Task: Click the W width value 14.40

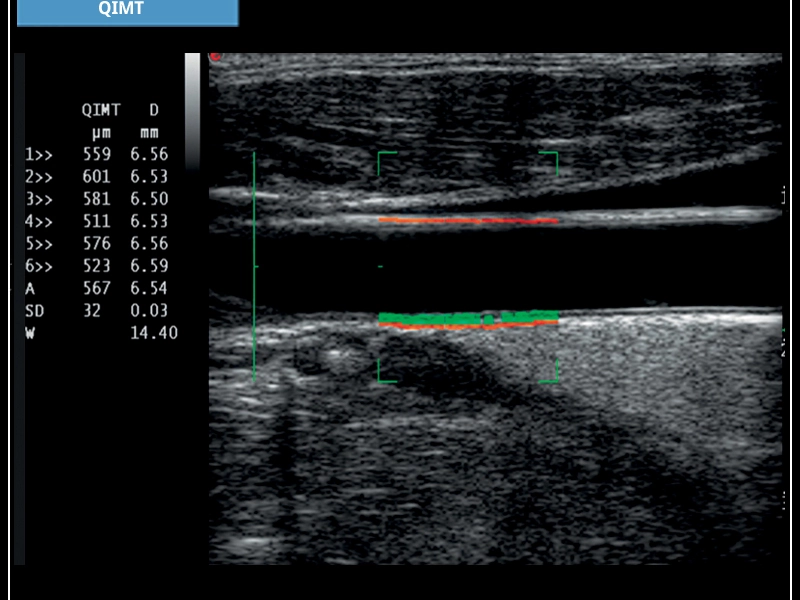Action: click(153, 333)
